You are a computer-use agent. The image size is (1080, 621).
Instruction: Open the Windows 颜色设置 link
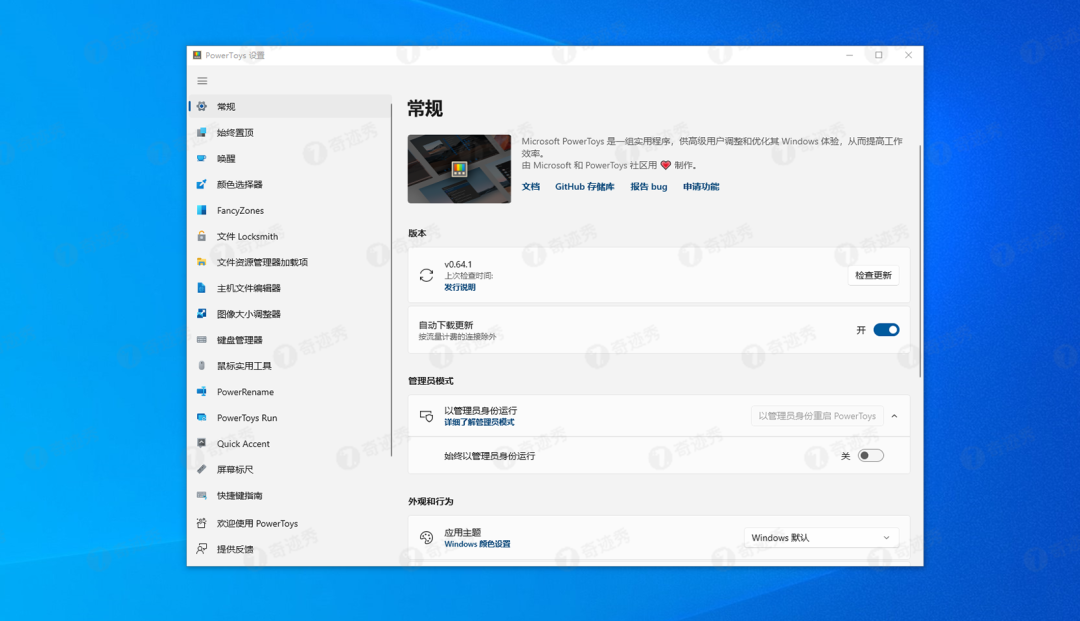(477, 544)
